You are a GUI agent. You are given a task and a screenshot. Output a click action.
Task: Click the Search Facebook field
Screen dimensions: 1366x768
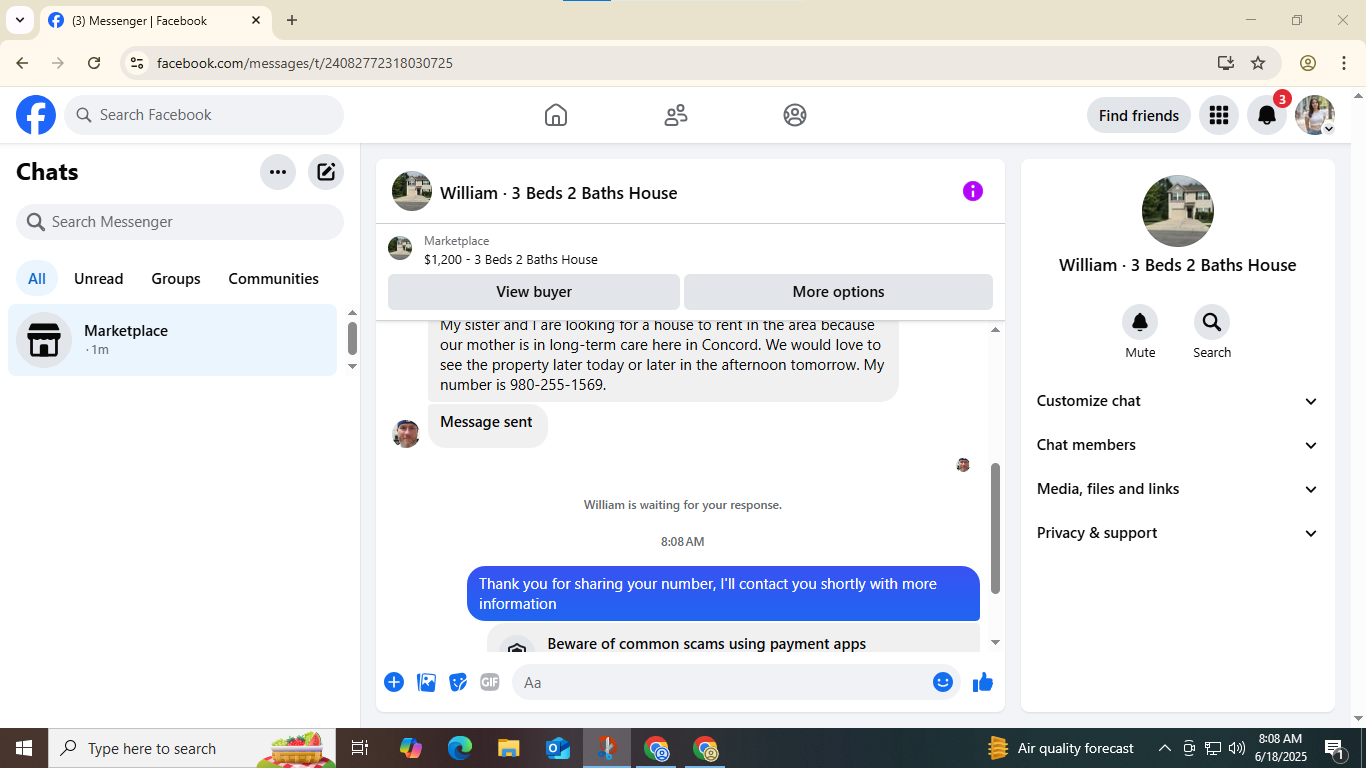(x=204, y=115)
